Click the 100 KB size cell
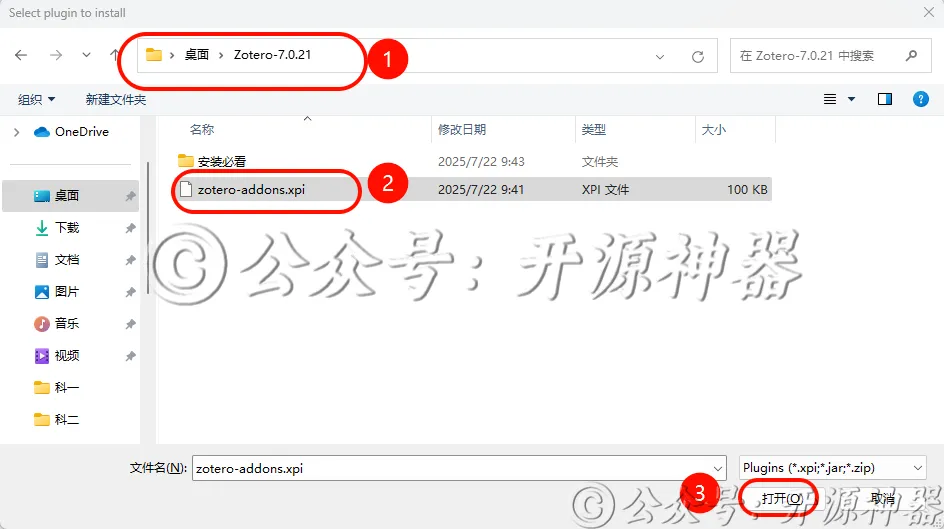The width and height of the screenshot is (944, 529). tap(747, 190)
